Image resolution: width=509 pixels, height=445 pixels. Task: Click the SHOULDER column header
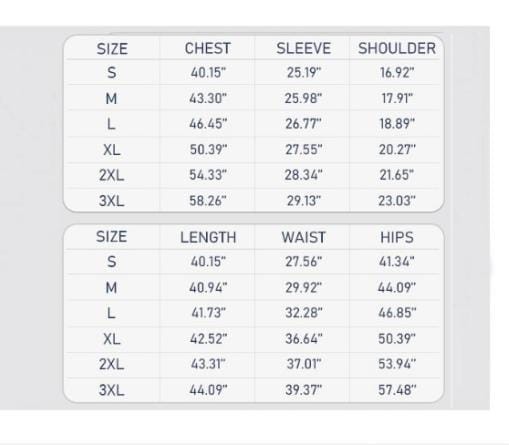coord(397,48)
